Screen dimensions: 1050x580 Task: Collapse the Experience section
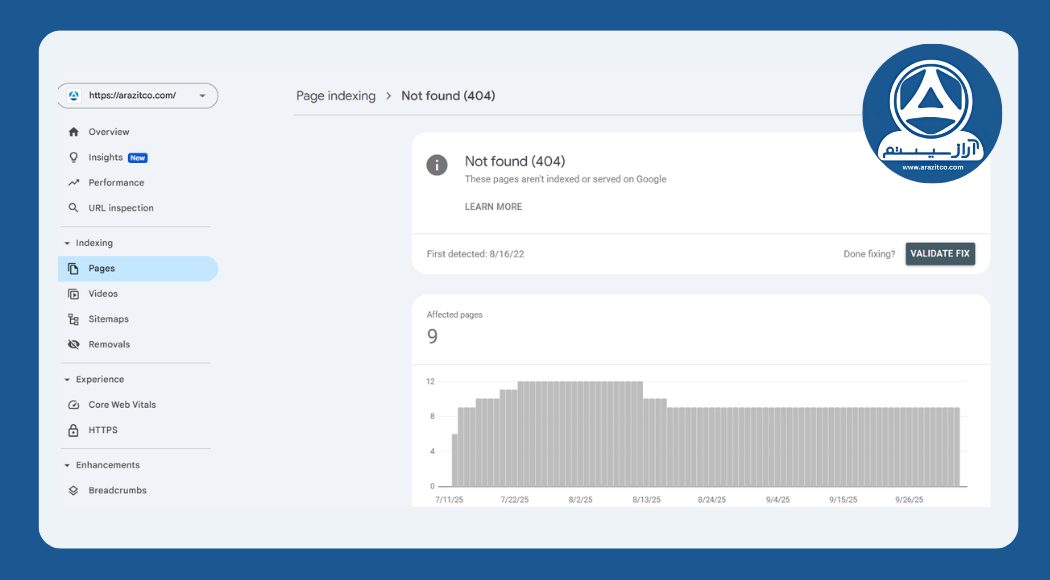point(67,380)
